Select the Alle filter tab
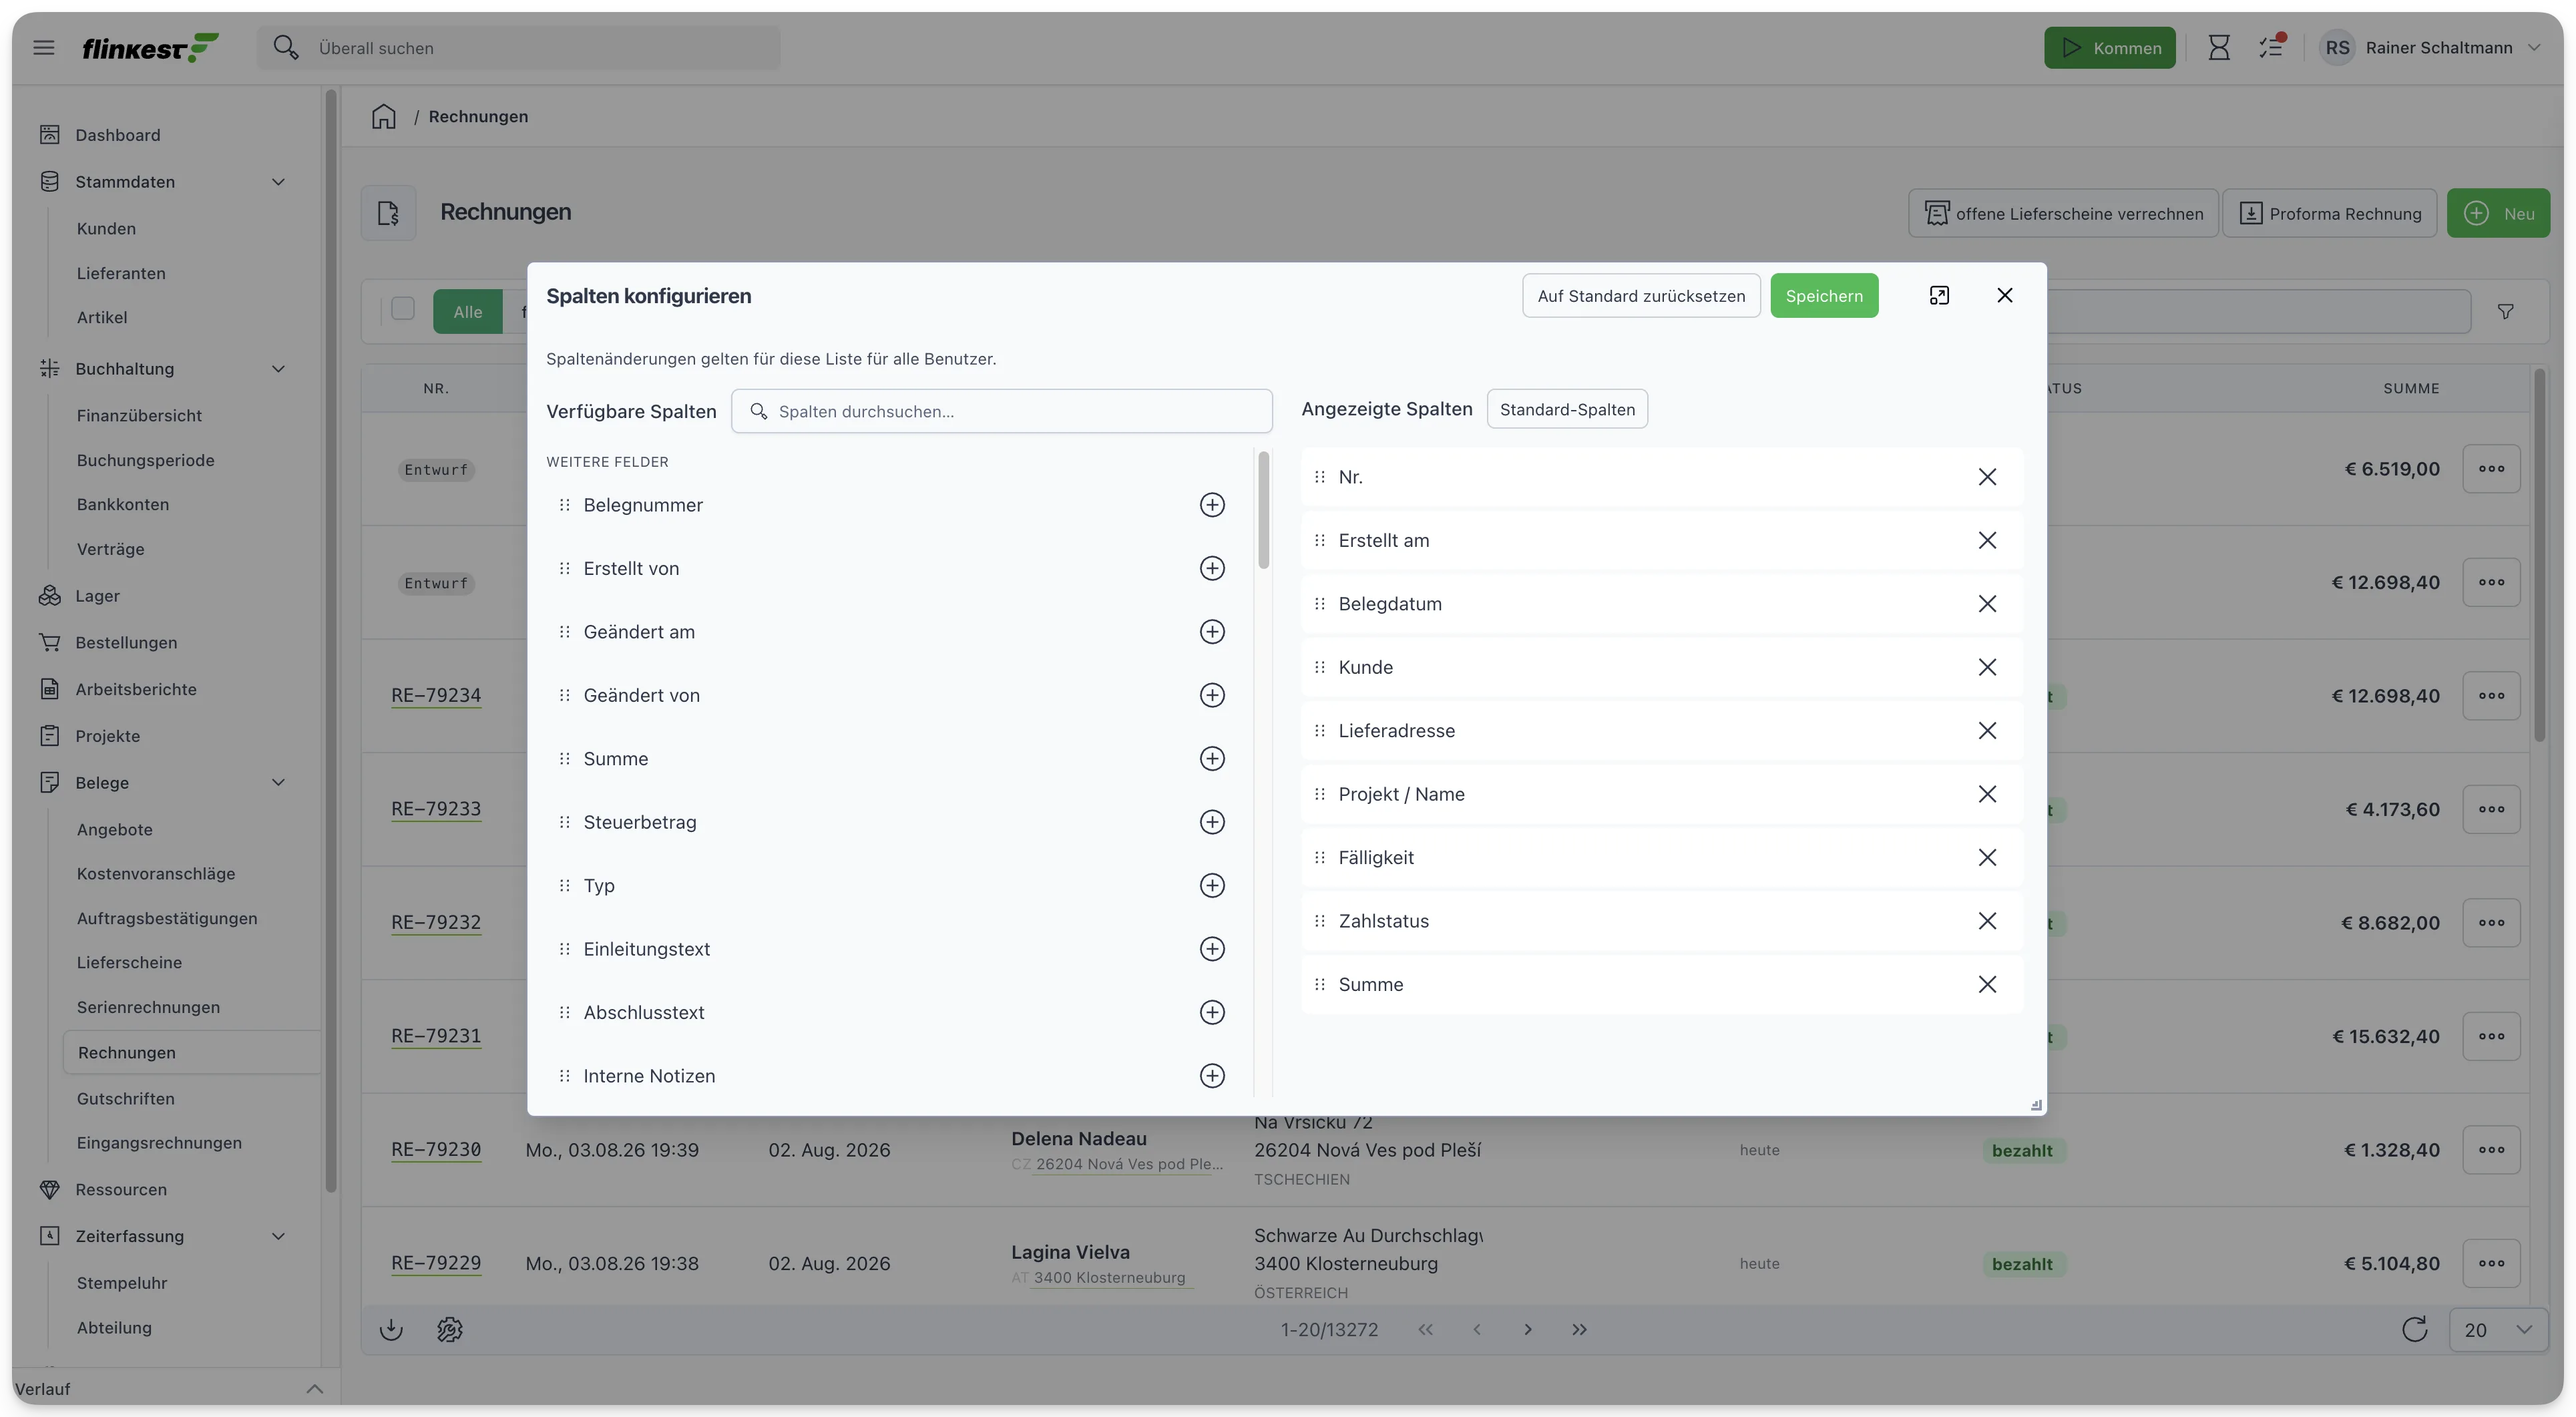2576x1417 pixels. 467,312
